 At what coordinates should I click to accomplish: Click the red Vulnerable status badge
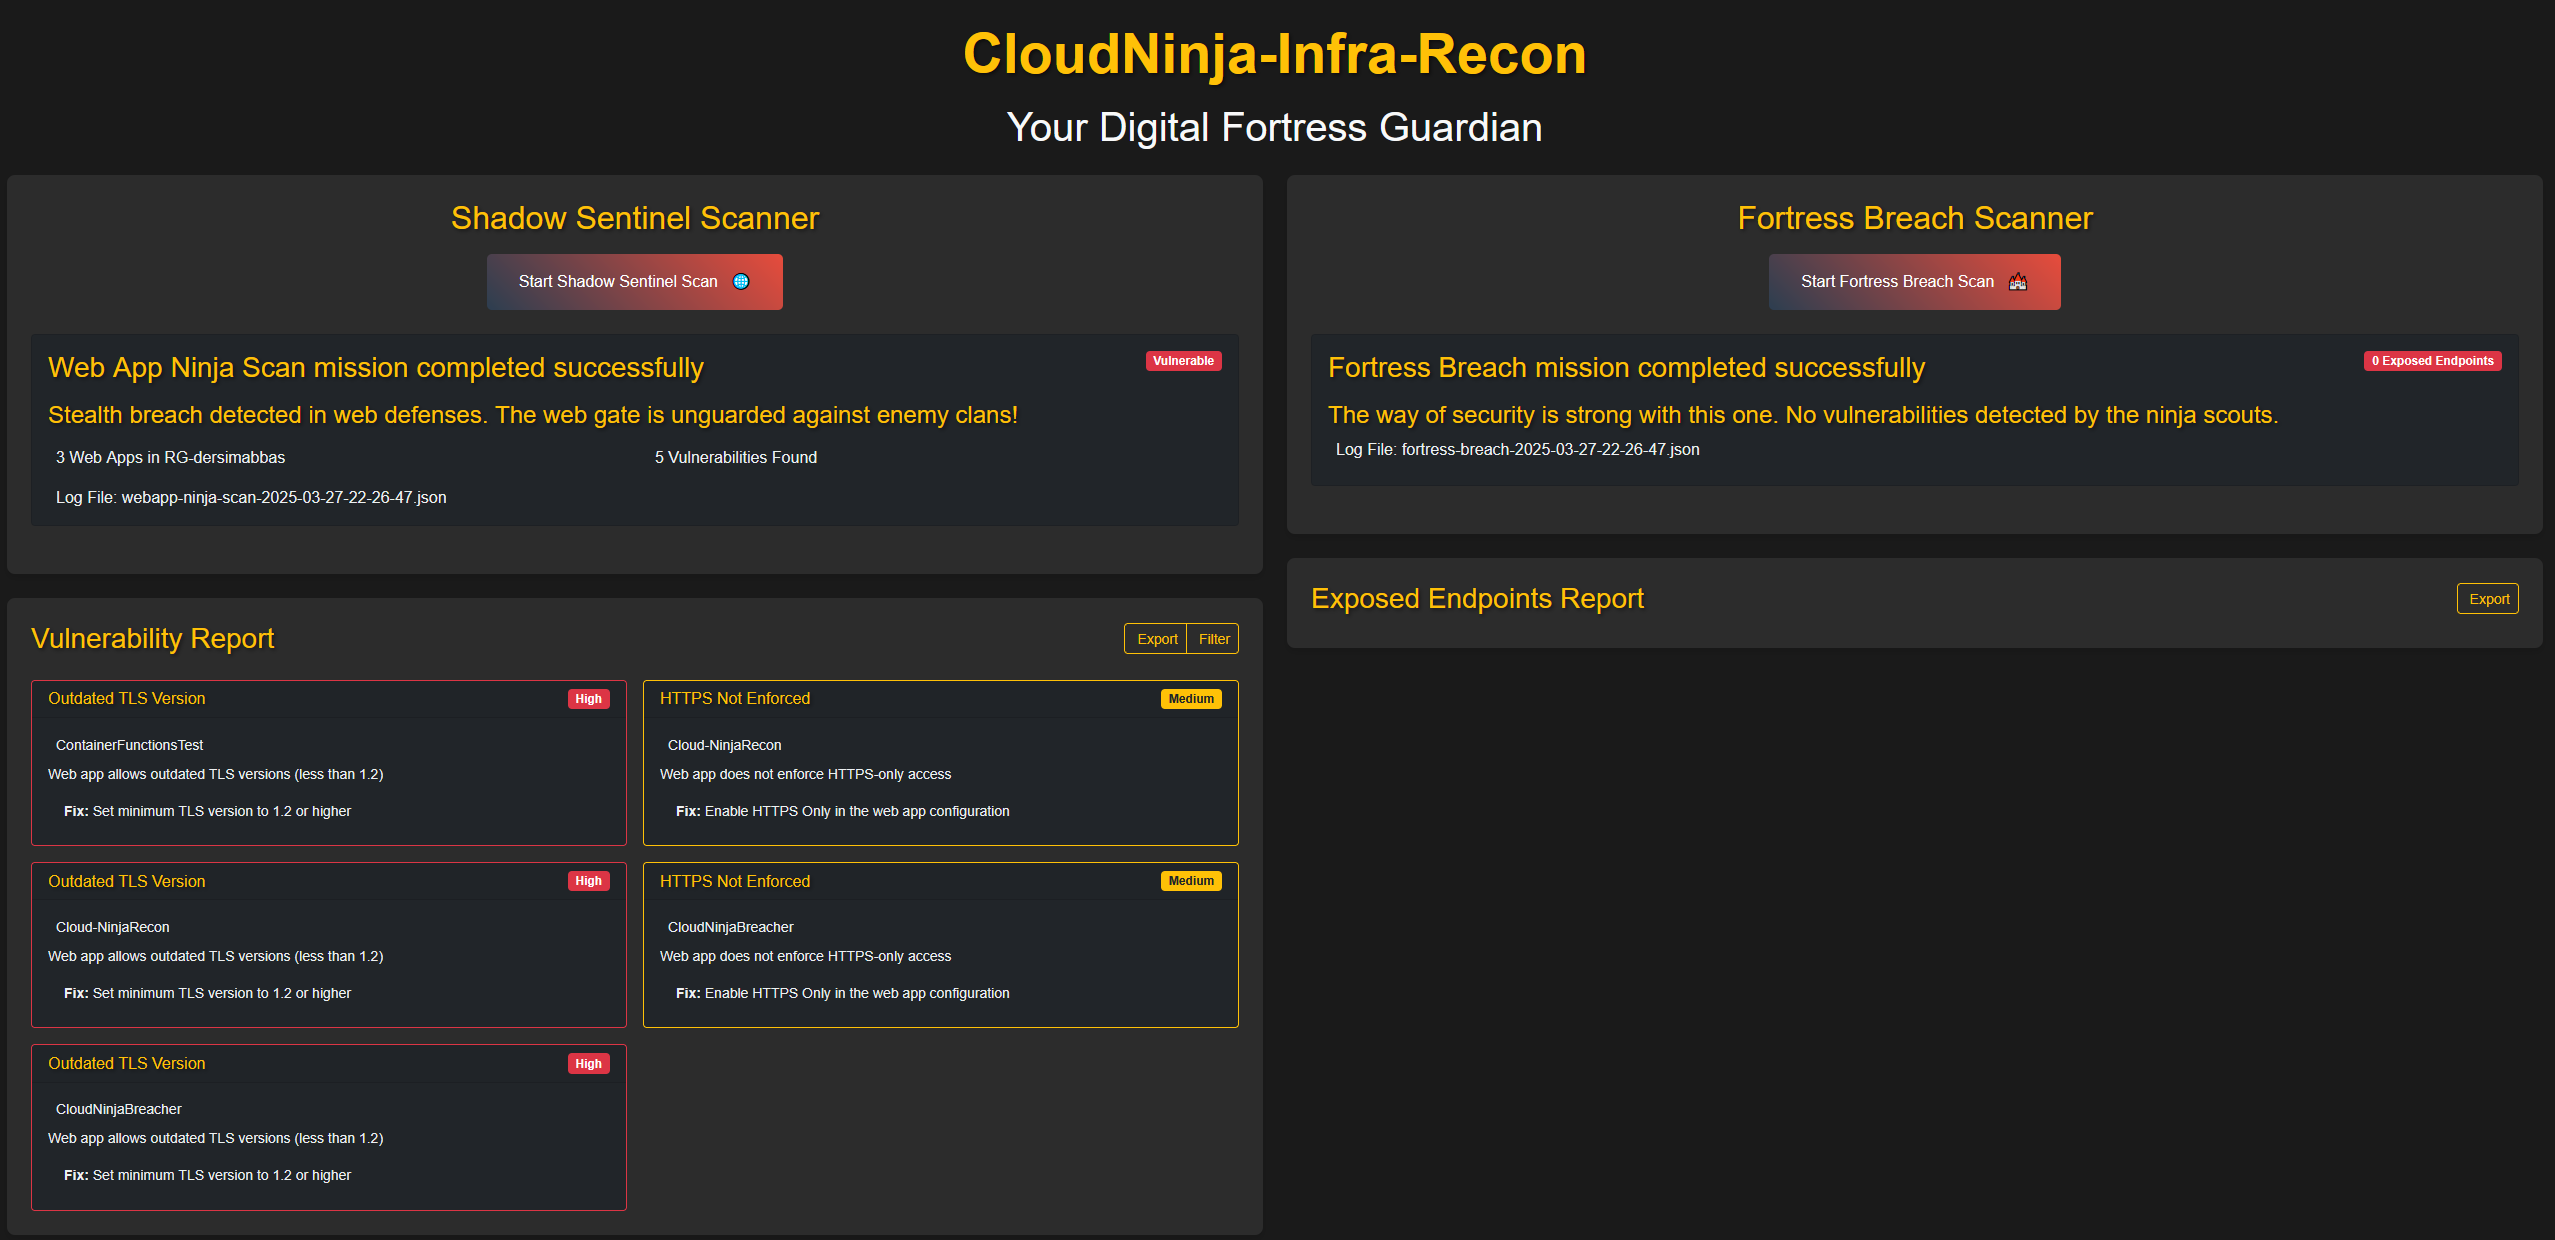1183,361
